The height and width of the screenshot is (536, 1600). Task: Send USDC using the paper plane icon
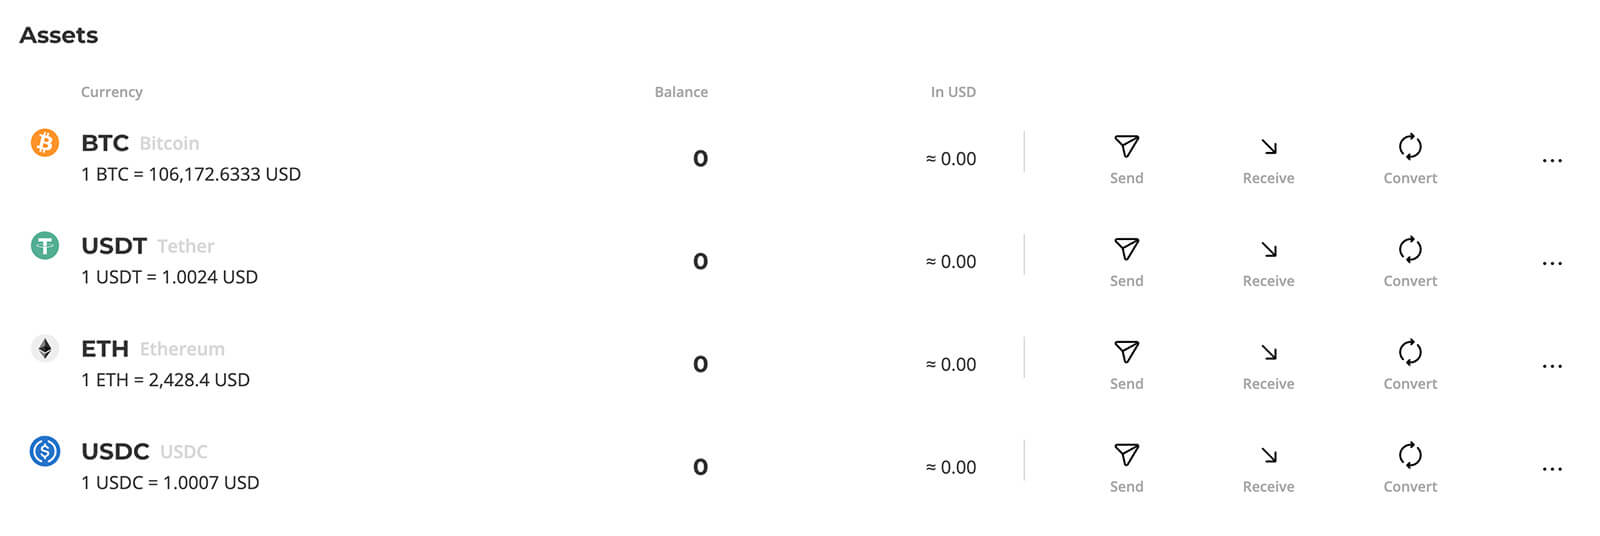[x=1126, y=455]
